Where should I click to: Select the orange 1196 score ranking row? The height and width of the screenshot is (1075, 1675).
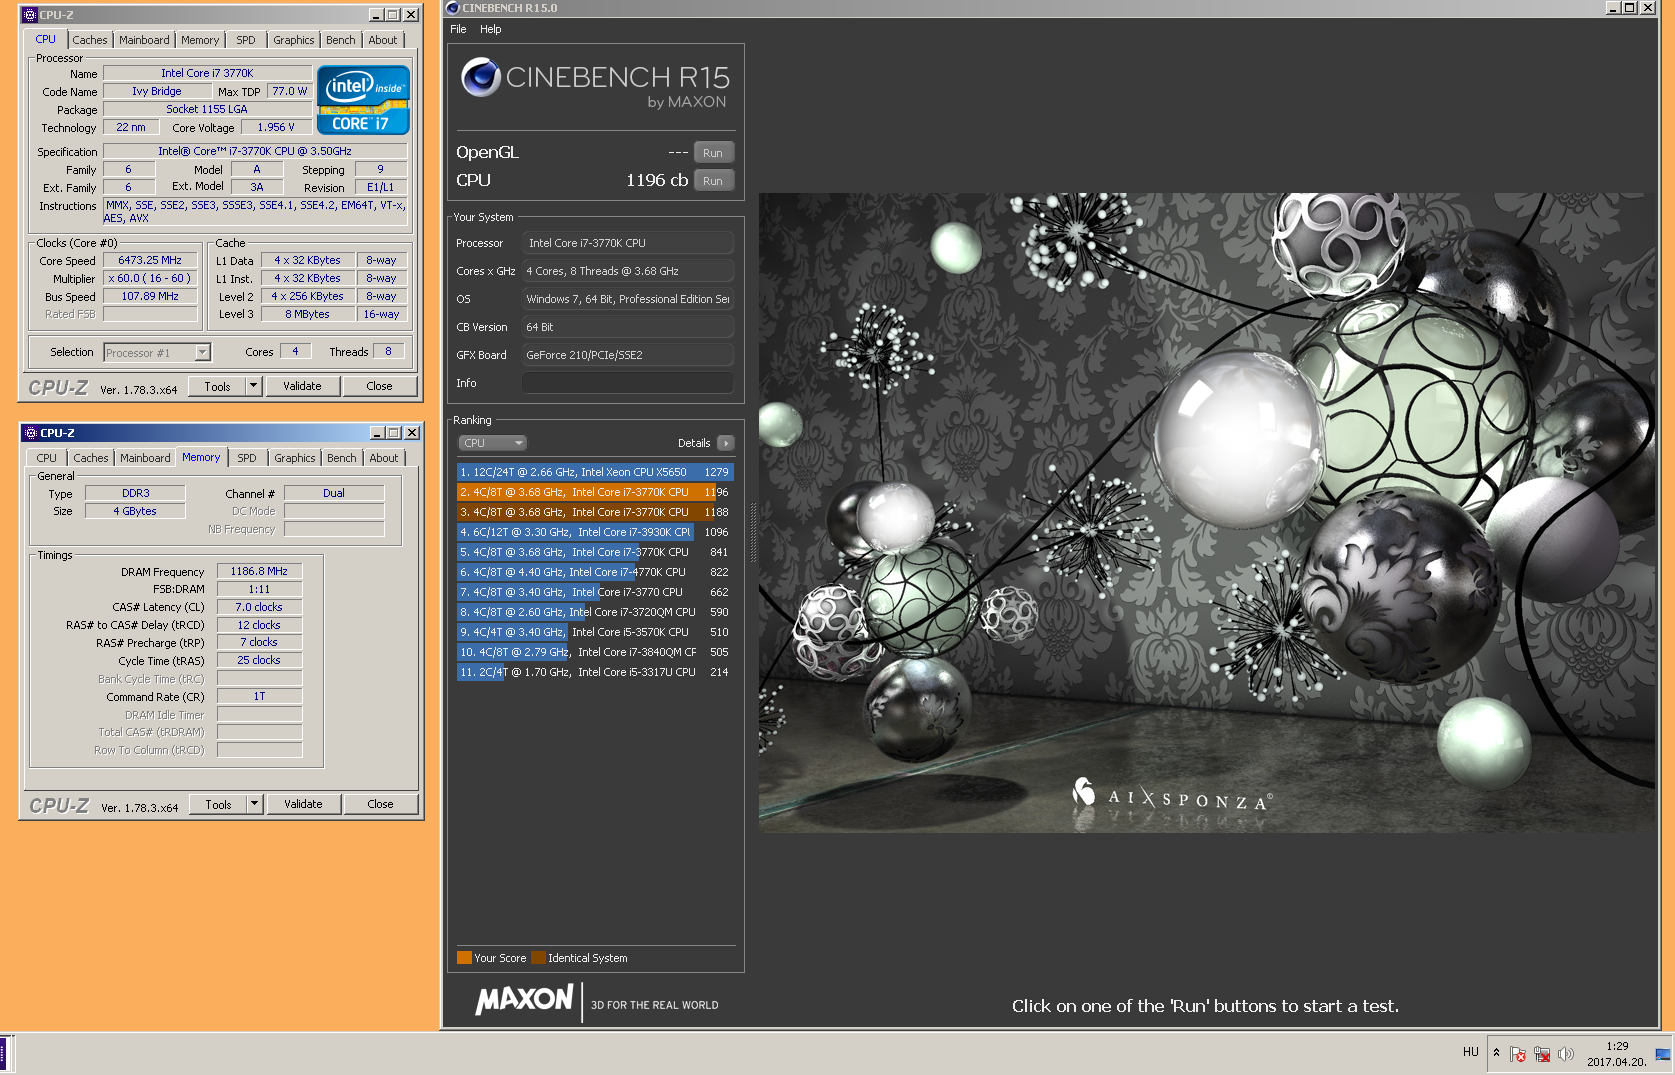(595, 492)
